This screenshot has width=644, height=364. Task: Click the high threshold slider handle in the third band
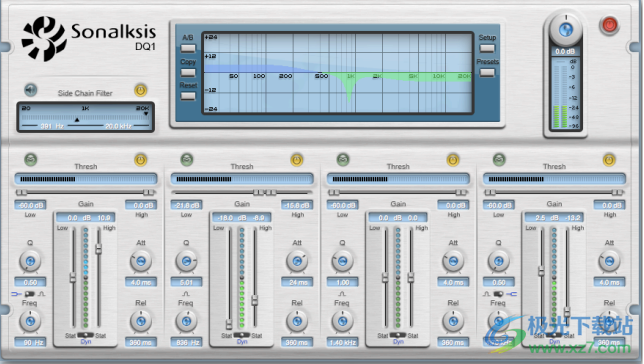tap(461, 193)
